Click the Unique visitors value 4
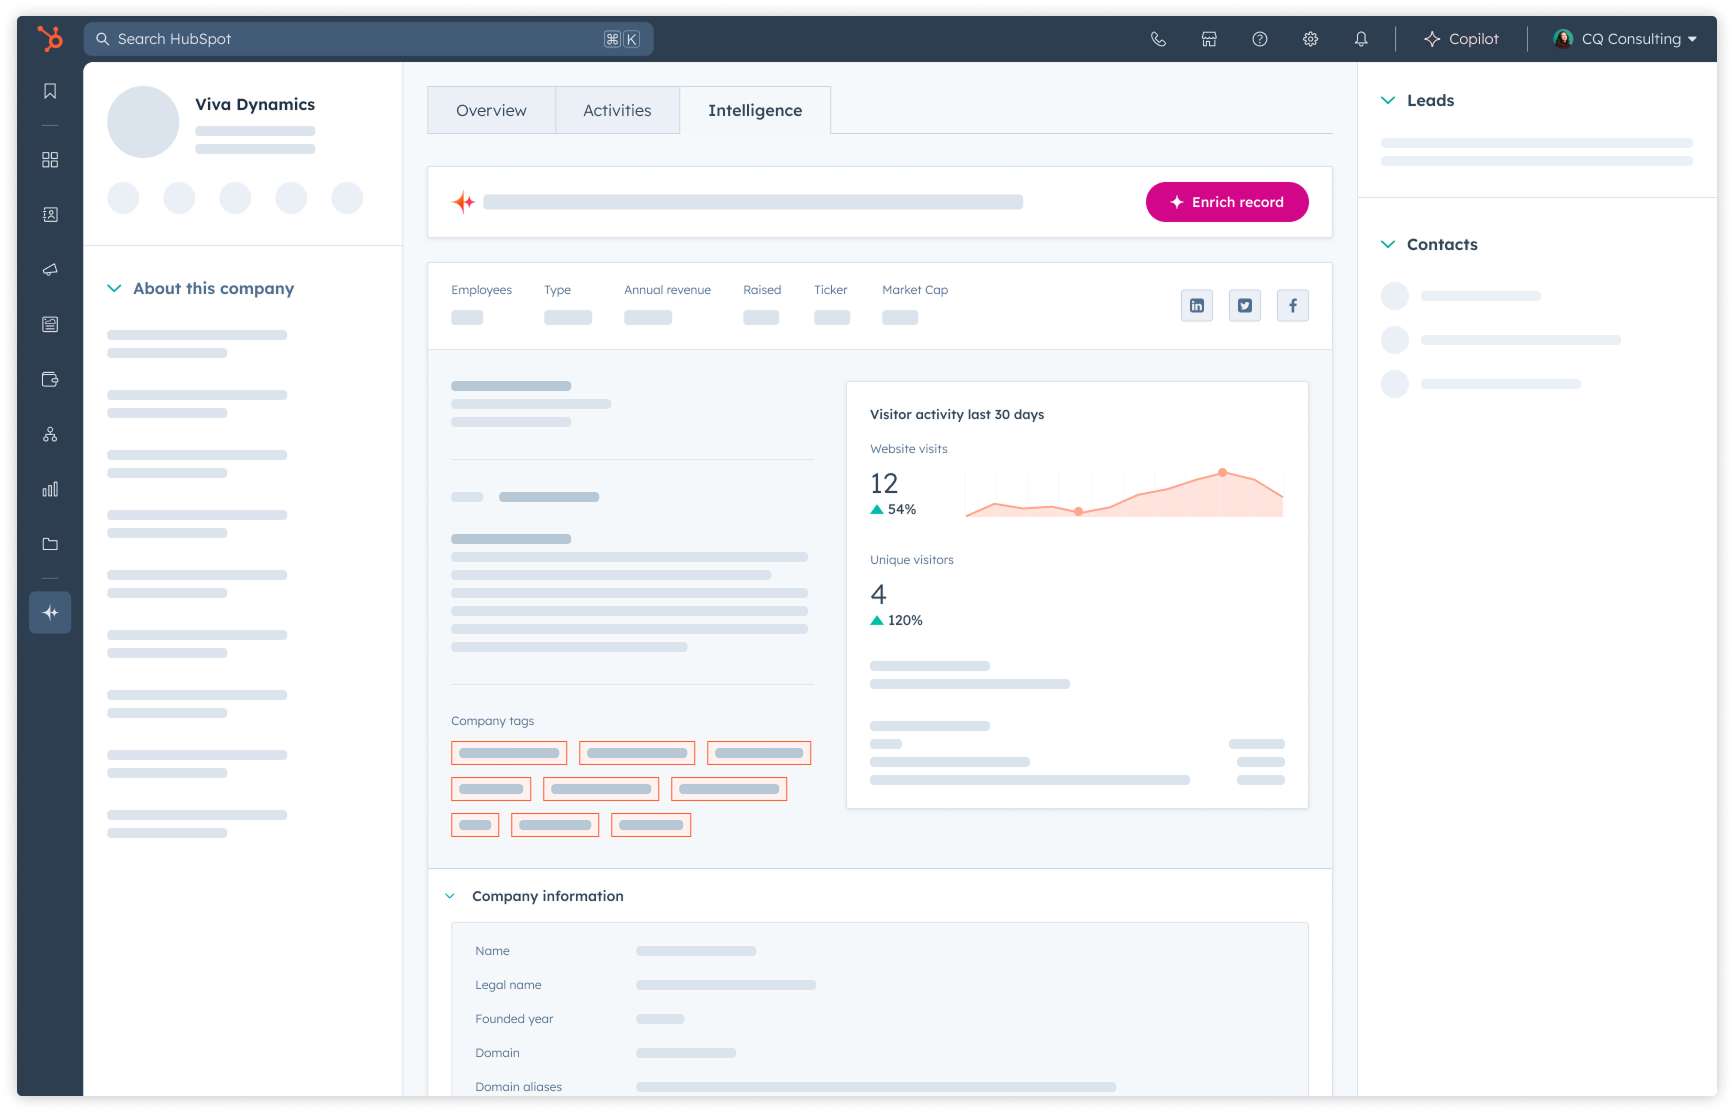Image resolution: width=1734 pixels, height=1114 pixels. point(878,595)
